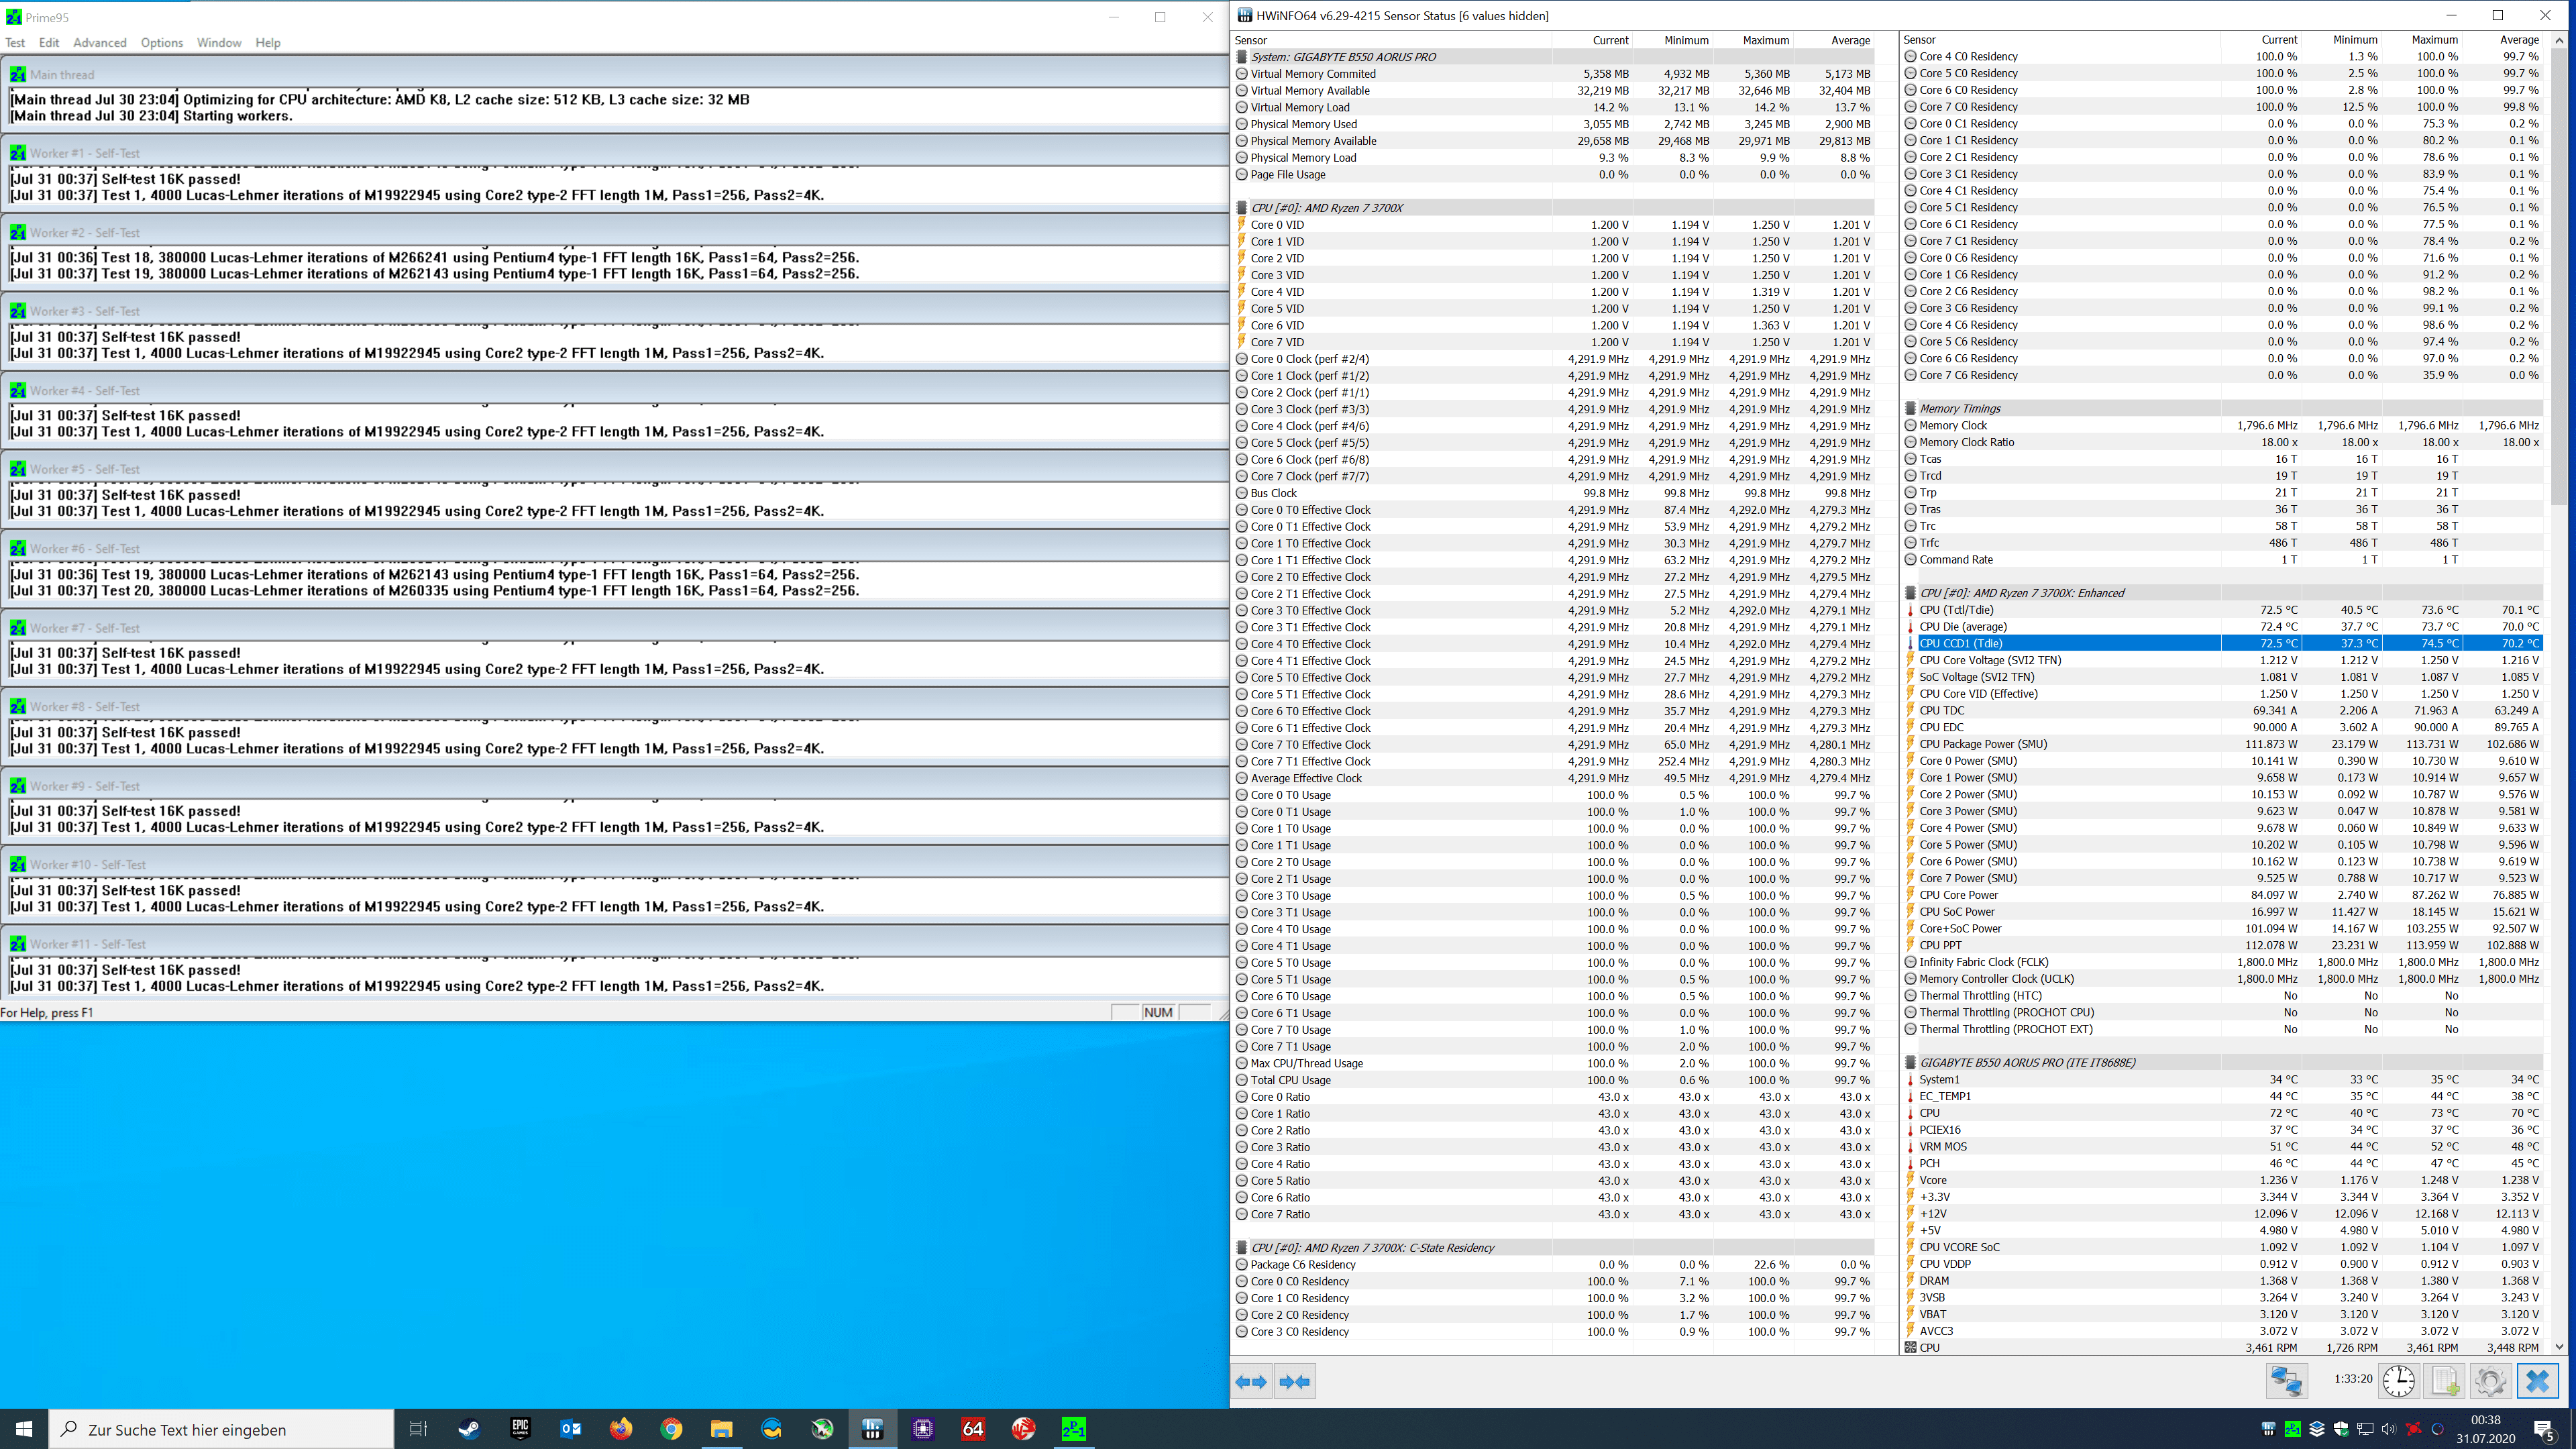Click the expand sensor columns arrows button

(x=1252, y=1381)
